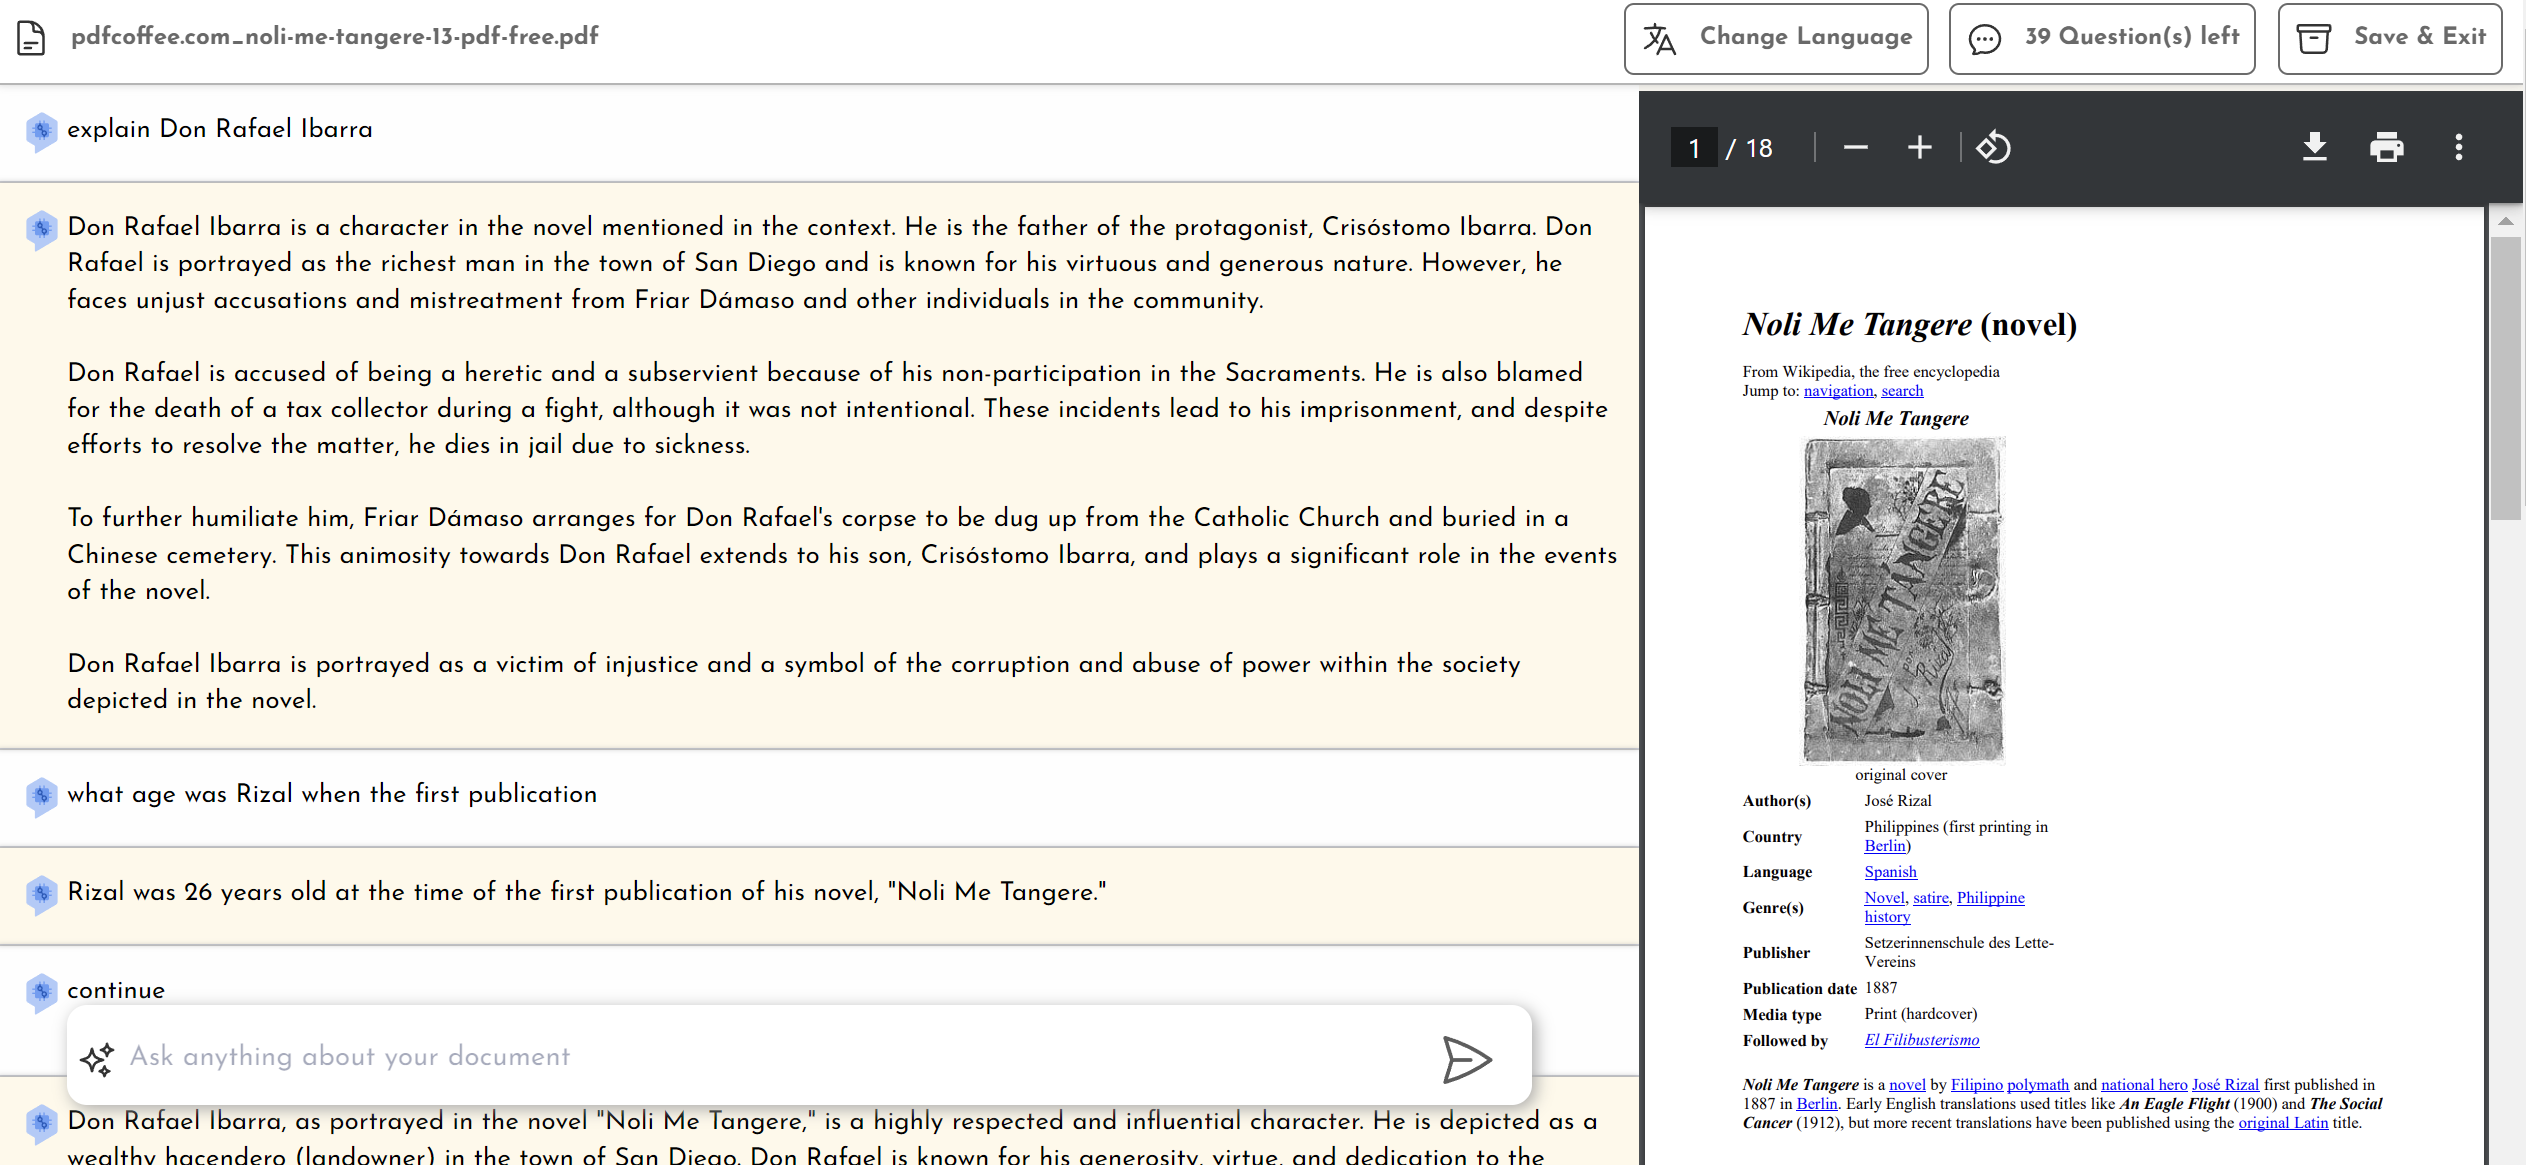
Task: Click the PDF vertical scrollbar thumb
Action: [x=2505, y=378]
